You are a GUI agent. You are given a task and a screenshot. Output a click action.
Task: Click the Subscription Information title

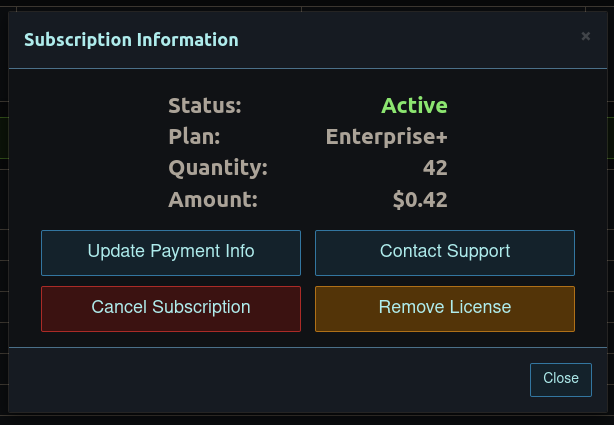131,40
